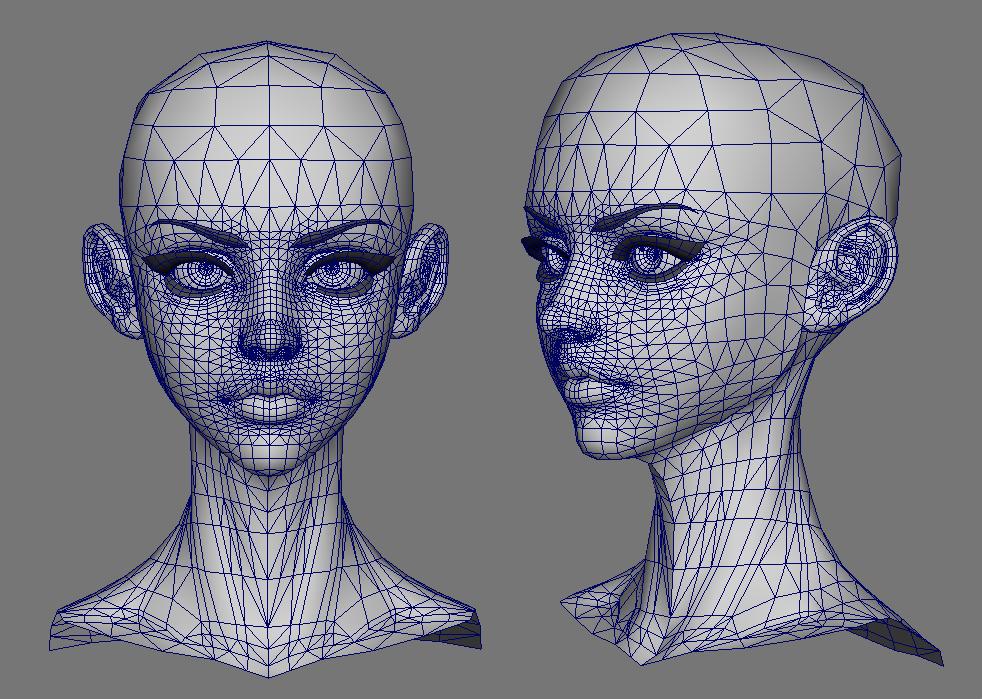Select the three-quarter view head's visible ear
The height and width of the screenshot is (699, 982).
pos(854,274)
